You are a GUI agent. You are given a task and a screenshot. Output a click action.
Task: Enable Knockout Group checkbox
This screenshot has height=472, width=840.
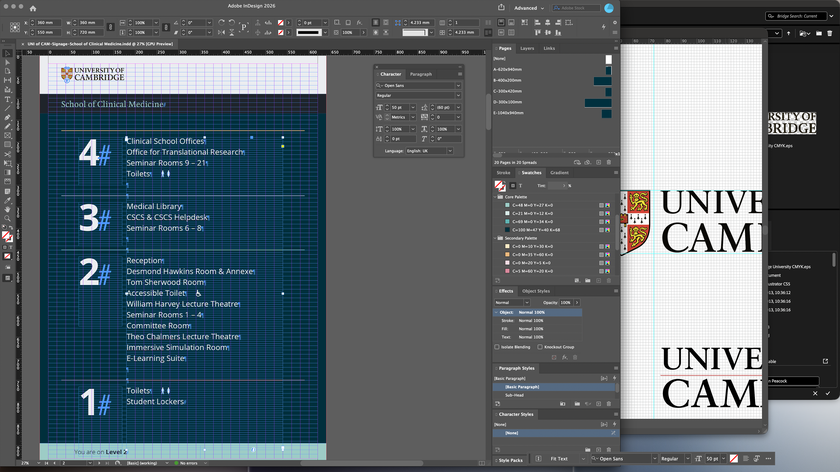[540, 347]
